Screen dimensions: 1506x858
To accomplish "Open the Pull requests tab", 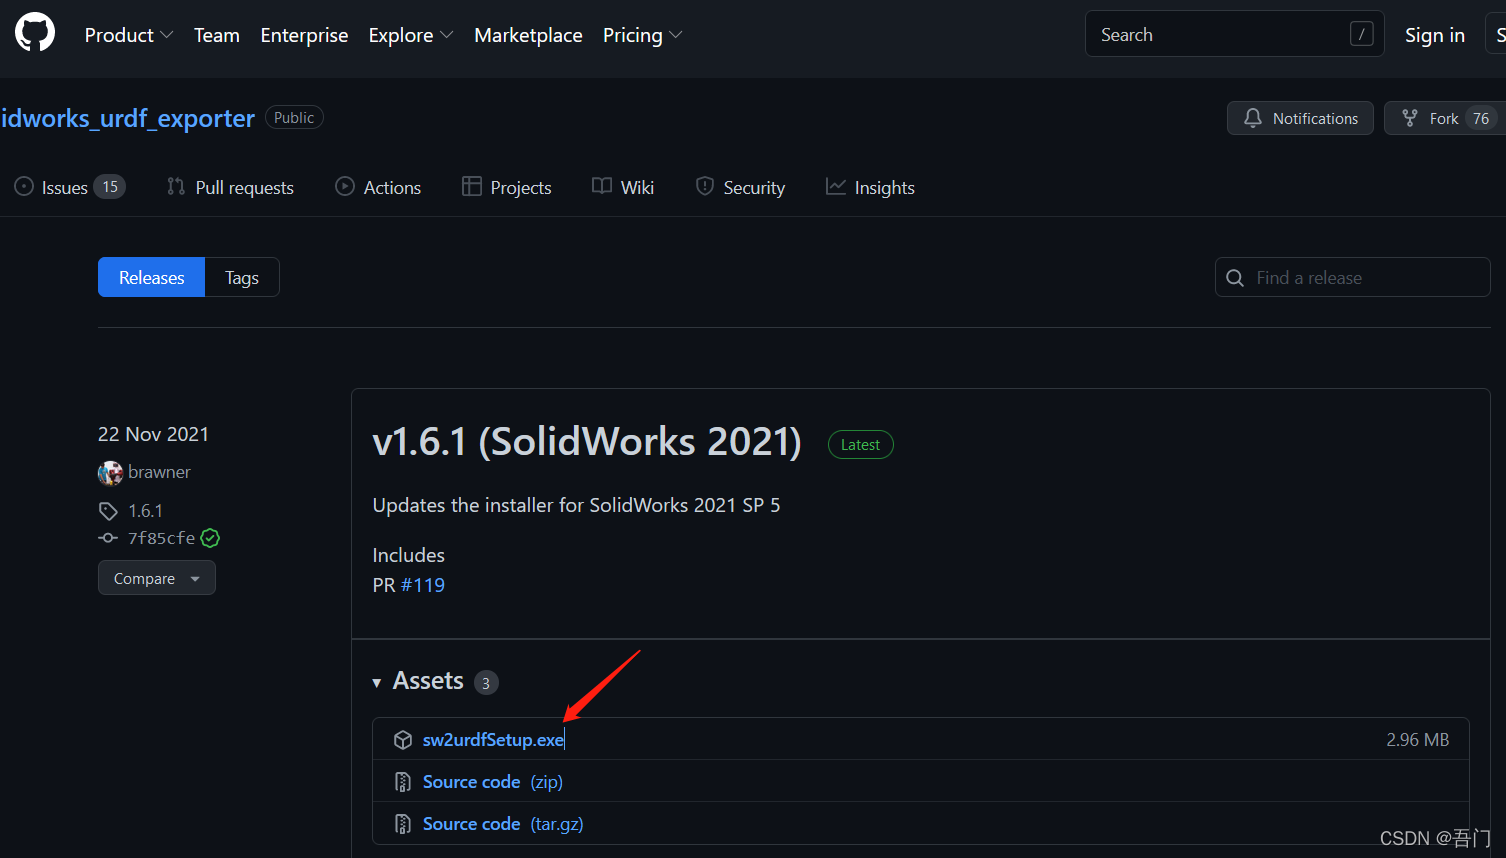I will [x=230, y=187].
